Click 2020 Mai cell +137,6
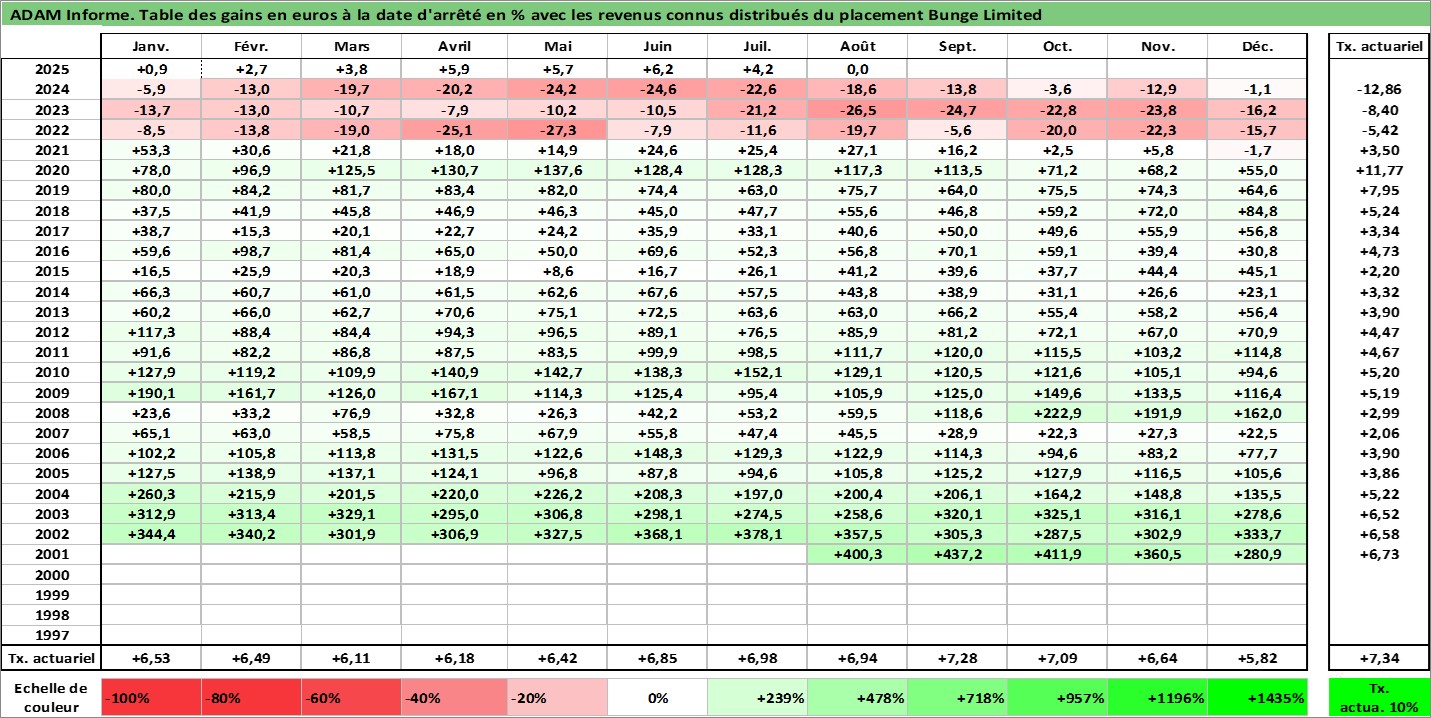 pos(557,171)
